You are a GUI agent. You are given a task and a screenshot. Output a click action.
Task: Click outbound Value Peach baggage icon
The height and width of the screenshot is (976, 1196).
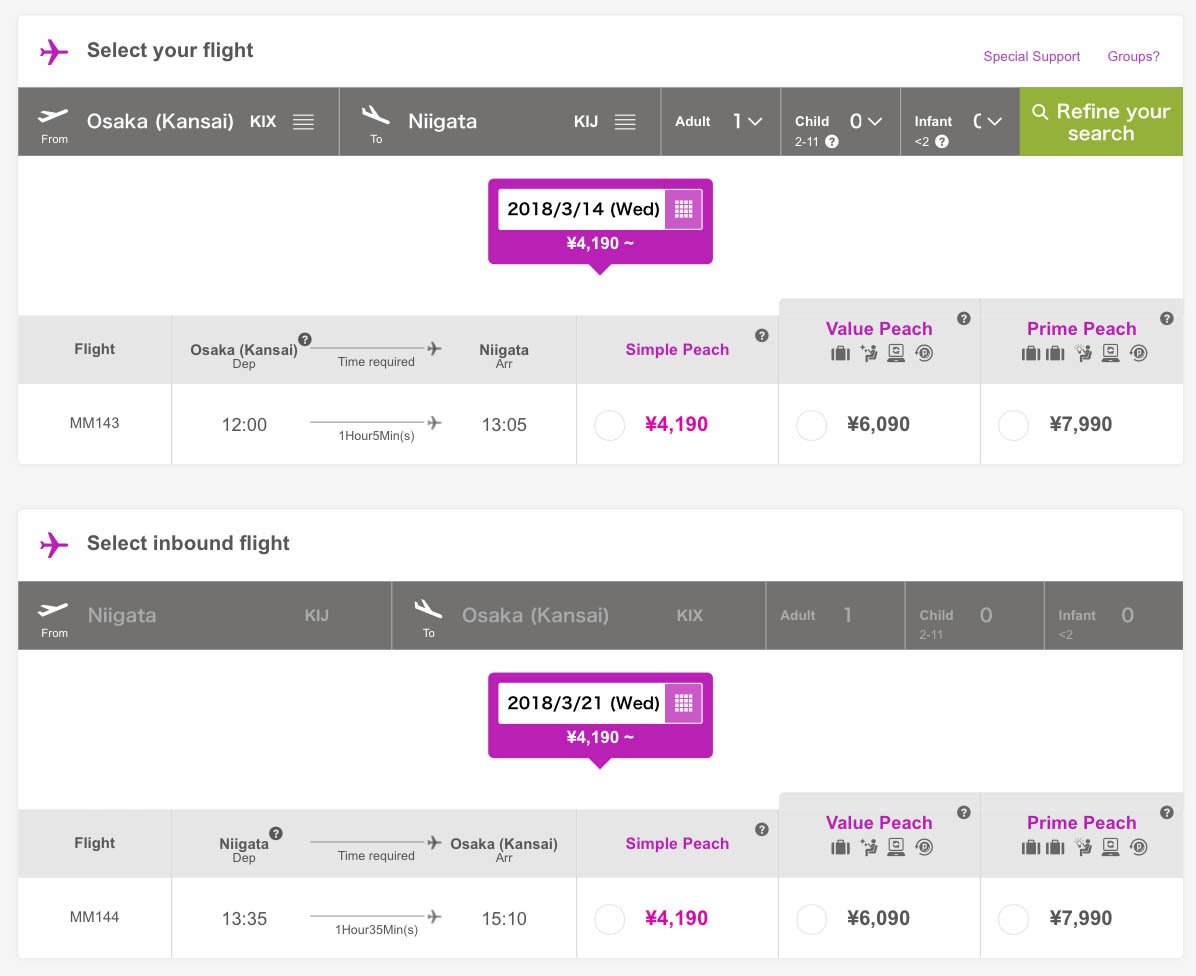click(841, 353)
